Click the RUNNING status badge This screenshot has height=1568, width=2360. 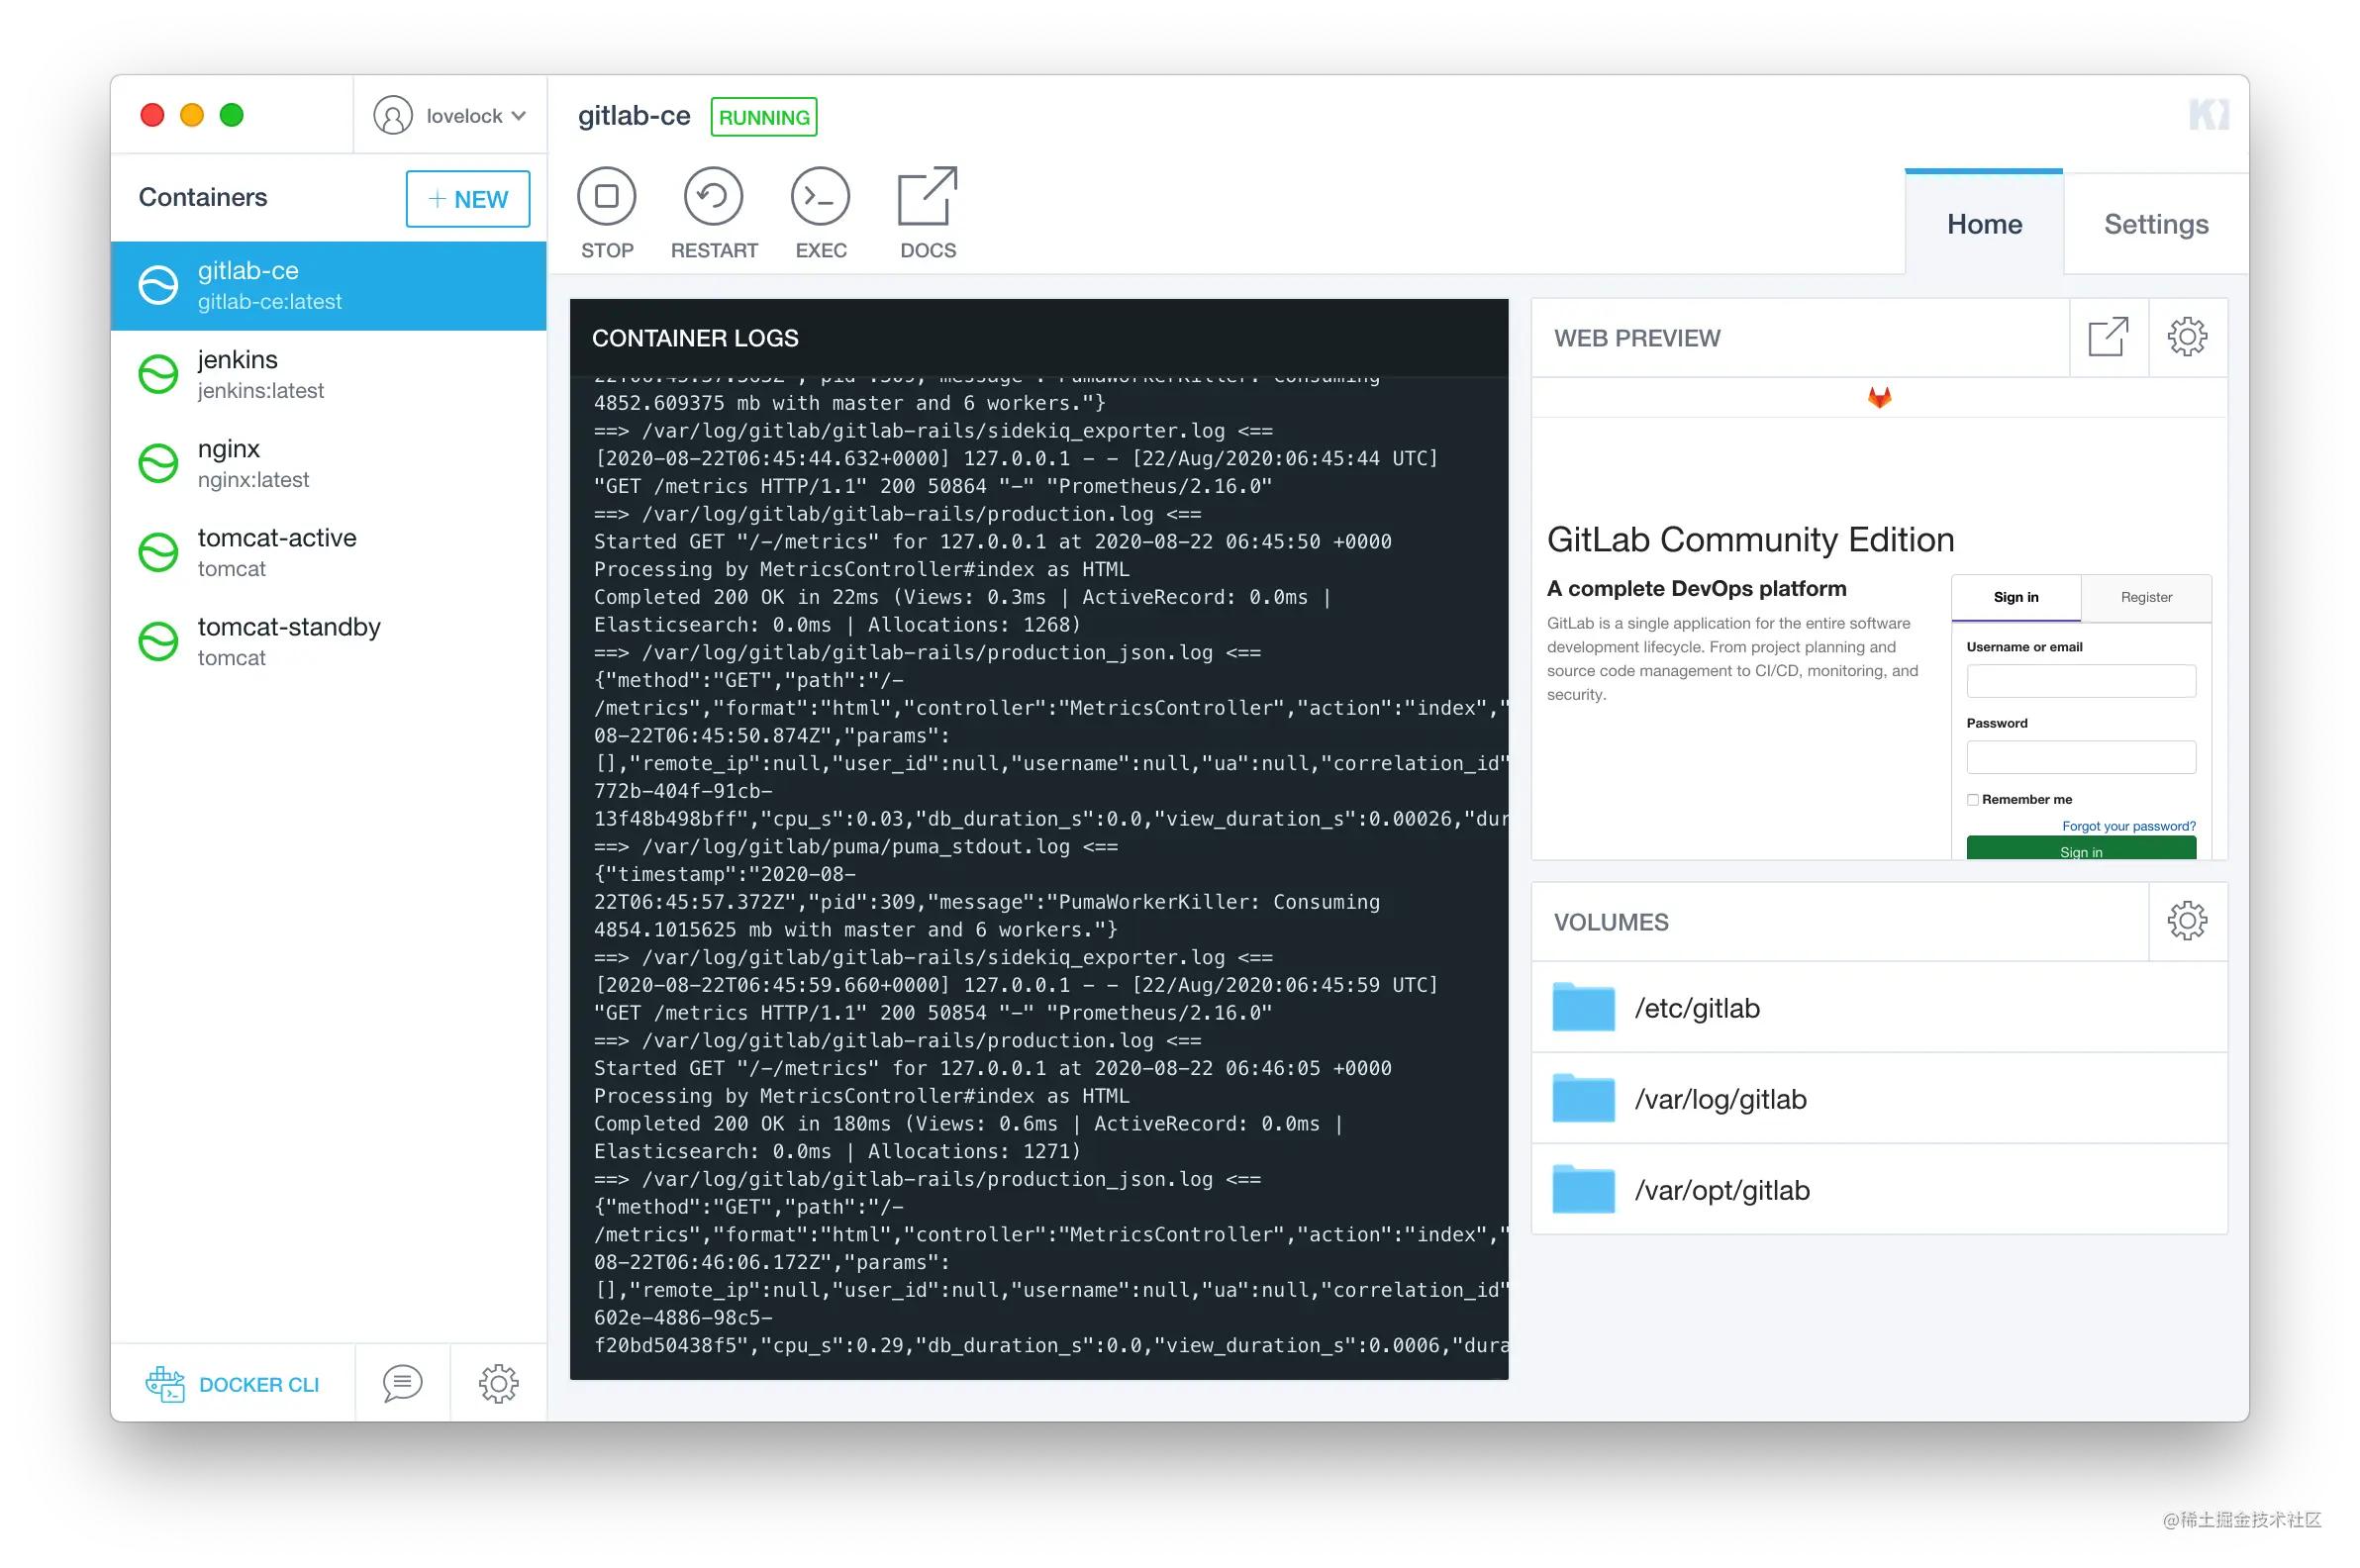pyautogui.click(x=763, y=117)
